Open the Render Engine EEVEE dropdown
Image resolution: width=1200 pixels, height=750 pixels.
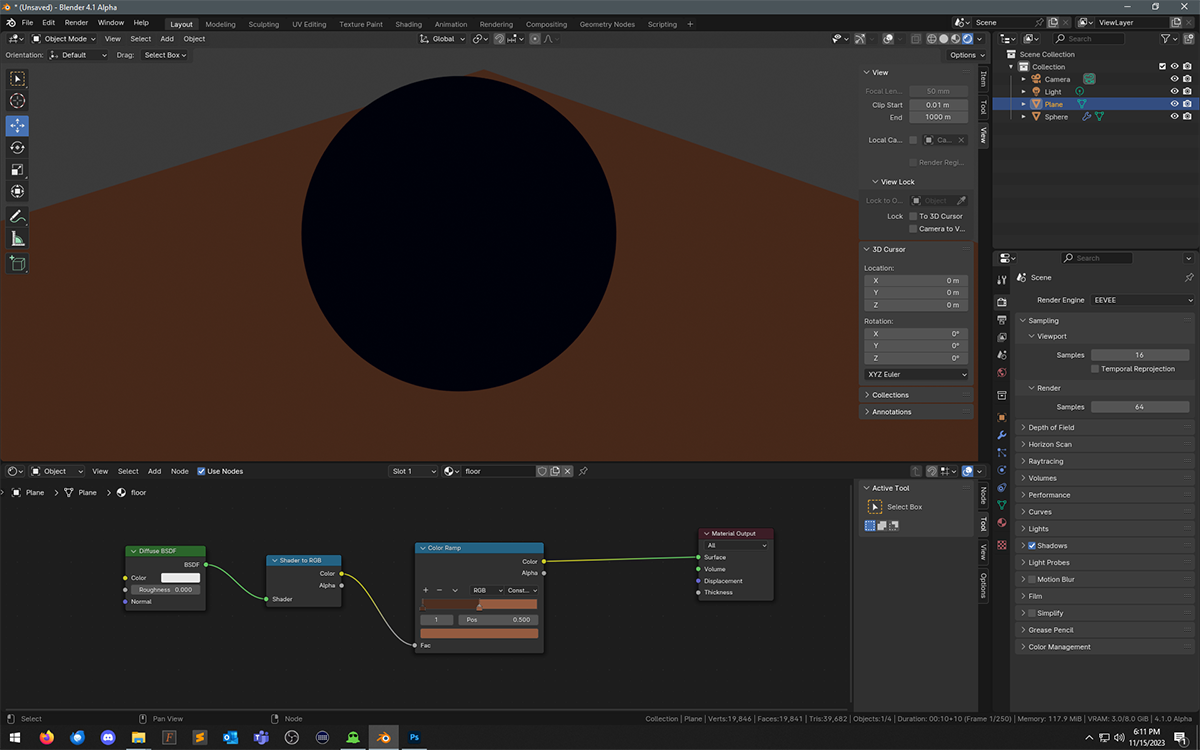point(1142,300)
